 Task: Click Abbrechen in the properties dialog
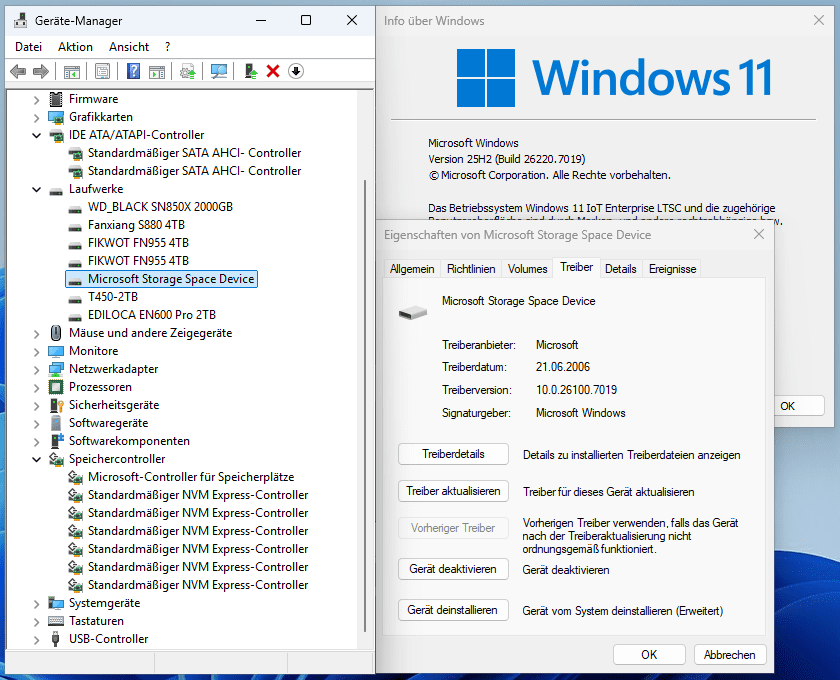pos(730,654)
